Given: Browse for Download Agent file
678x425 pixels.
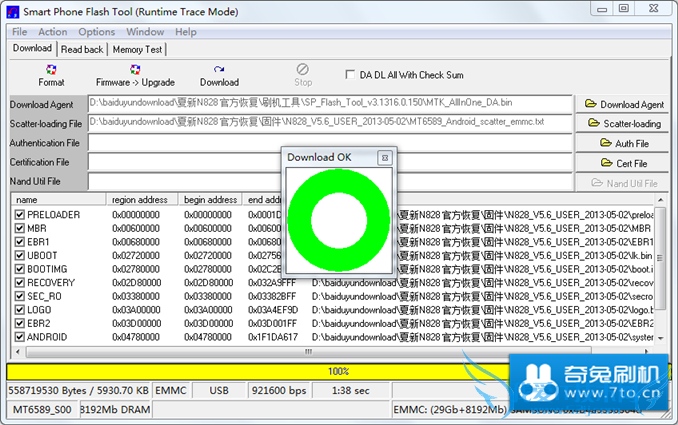Looking at the screenshot, I should [625, 104].
